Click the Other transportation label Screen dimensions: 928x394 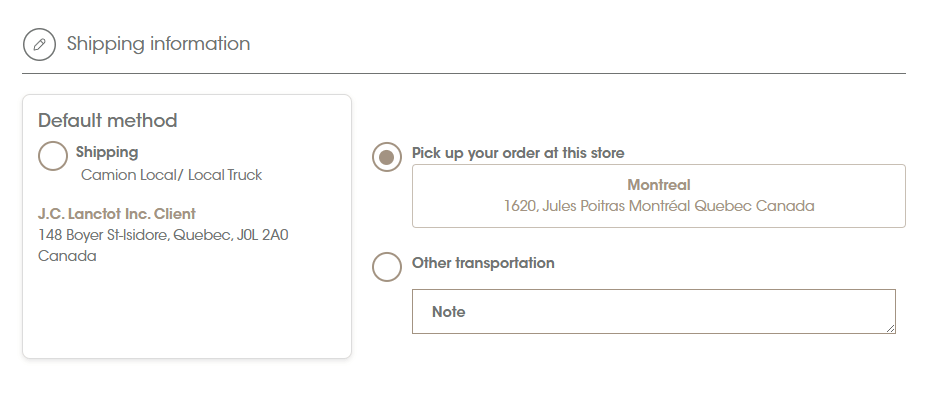483,263
